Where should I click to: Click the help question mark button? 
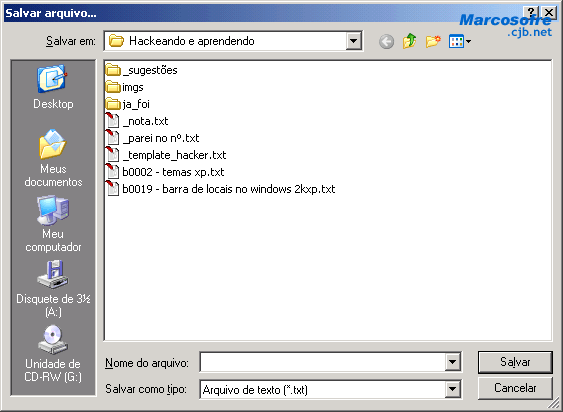point(531,13)
